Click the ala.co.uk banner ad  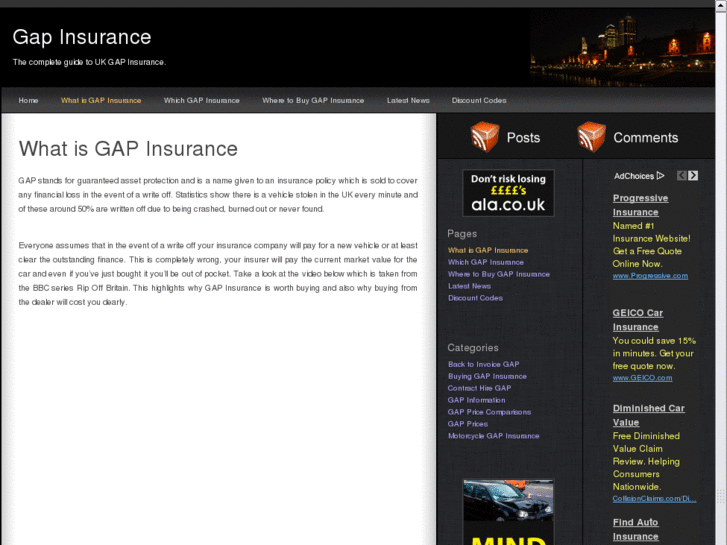click(508, 193)
